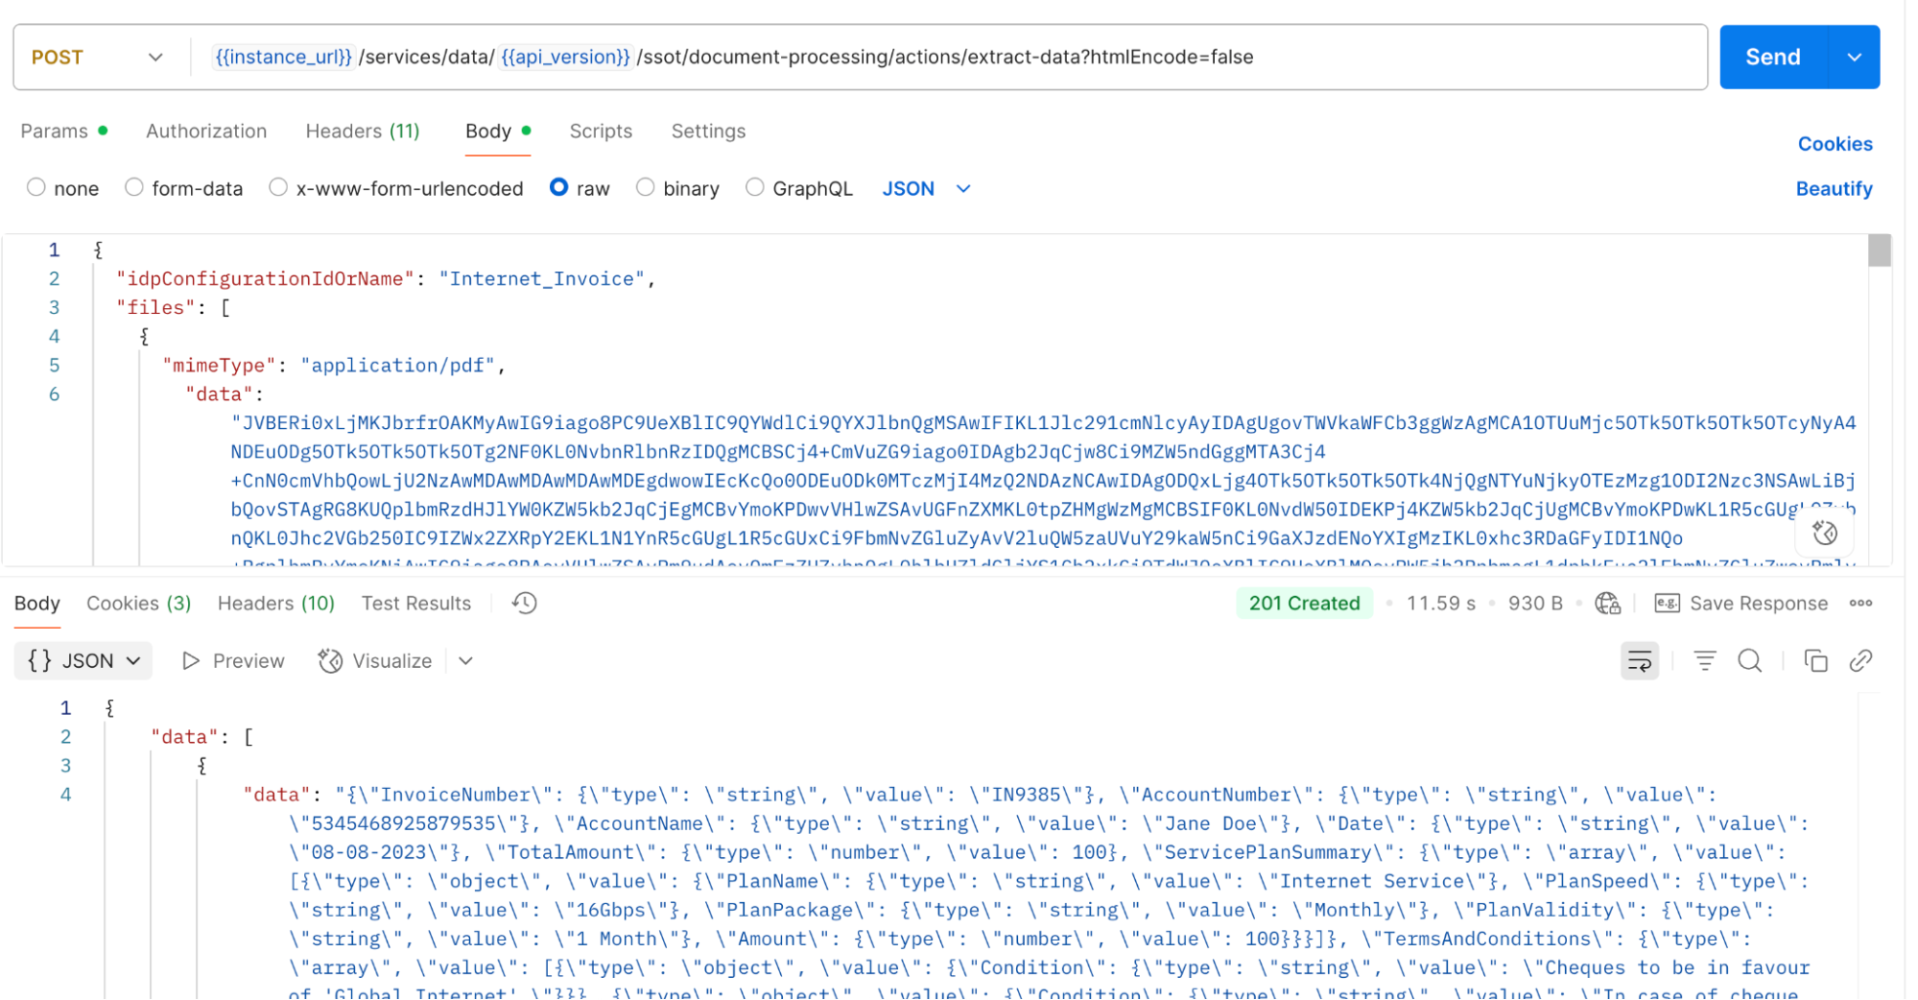
Task: View the Test Results tab
Action: pos(416,604)
